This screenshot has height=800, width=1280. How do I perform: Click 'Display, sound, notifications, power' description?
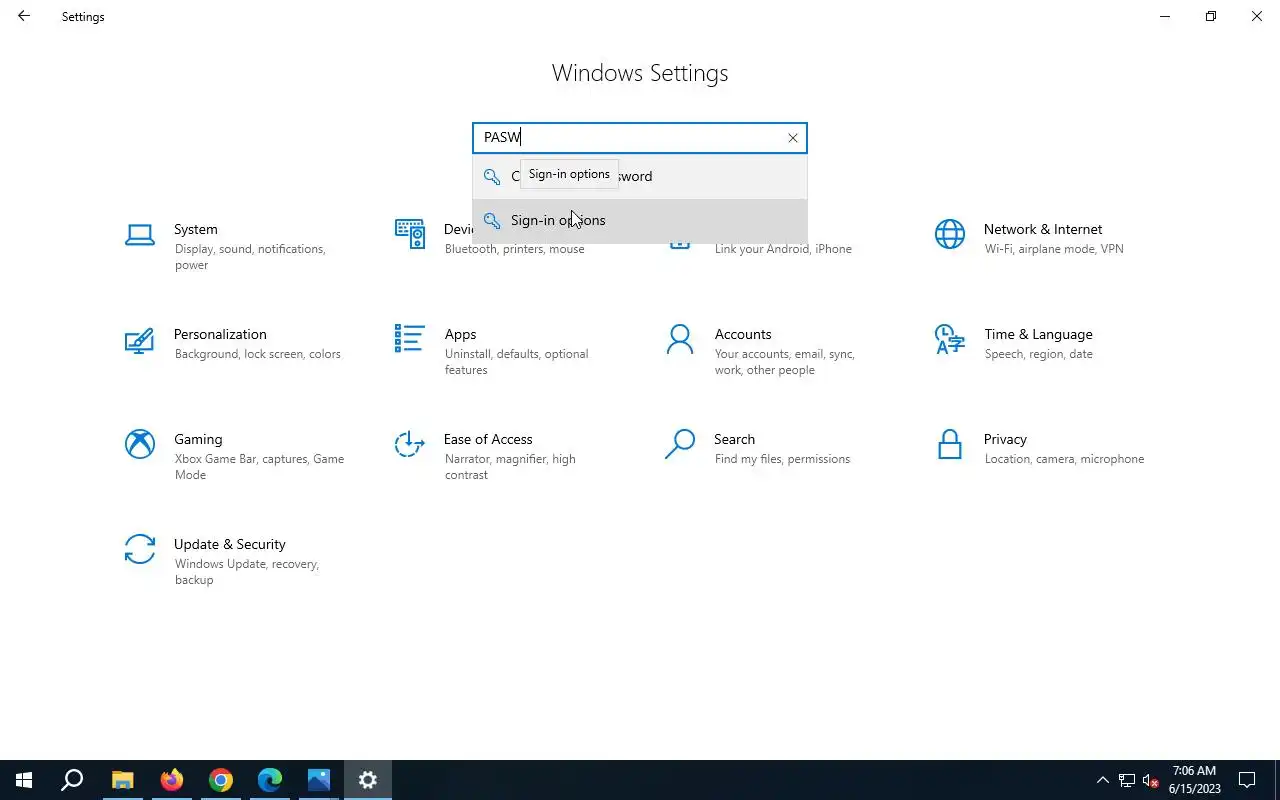click(249, 257)
